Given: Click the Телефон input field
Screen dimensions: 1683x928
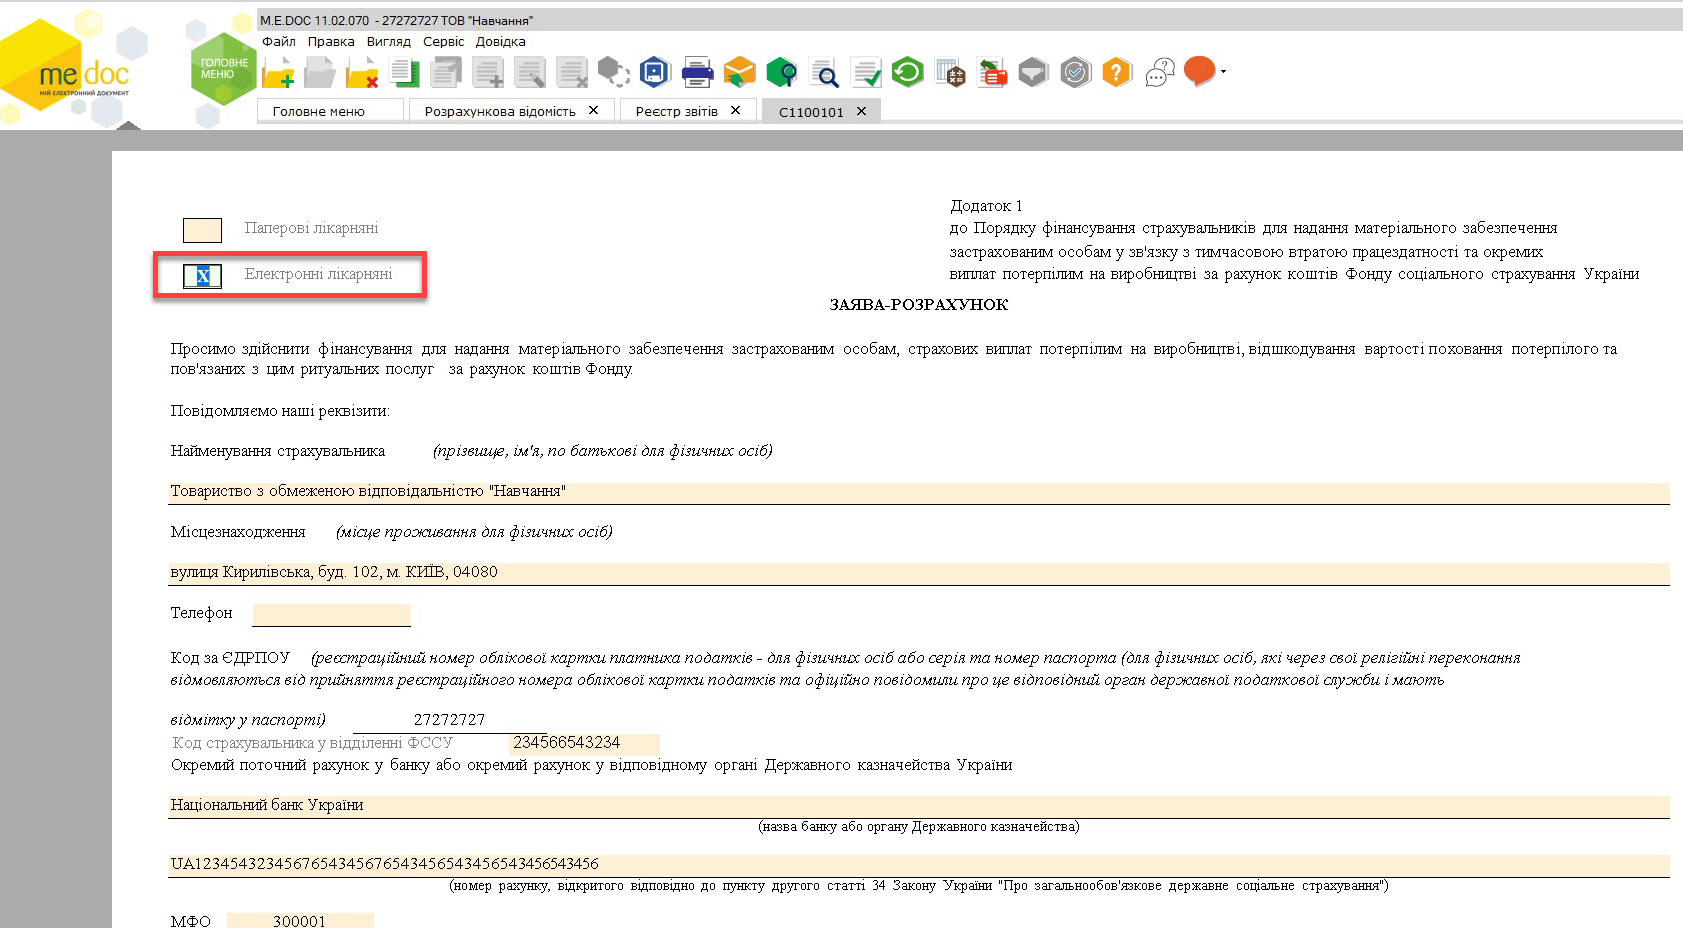Looking at the screenshot, I should pos(332,614).
